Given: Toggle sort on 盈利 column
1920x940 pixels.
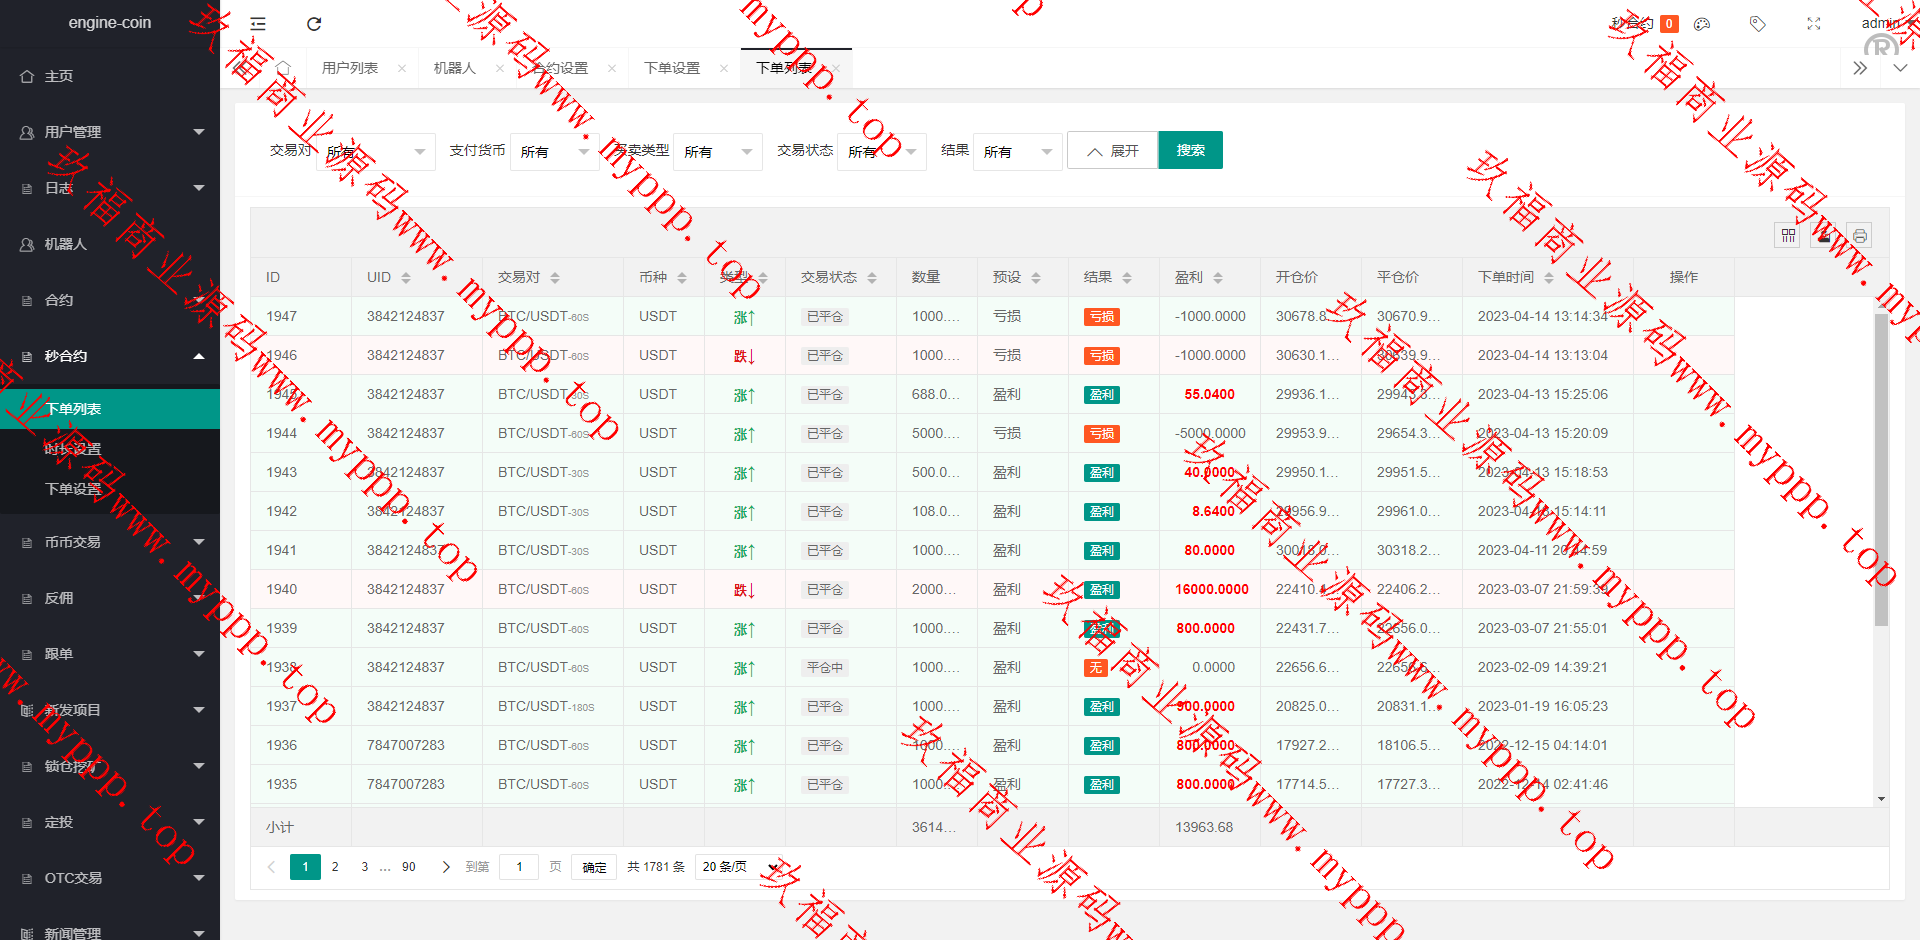Looking at the screenshot, I should coord(1218,278).
